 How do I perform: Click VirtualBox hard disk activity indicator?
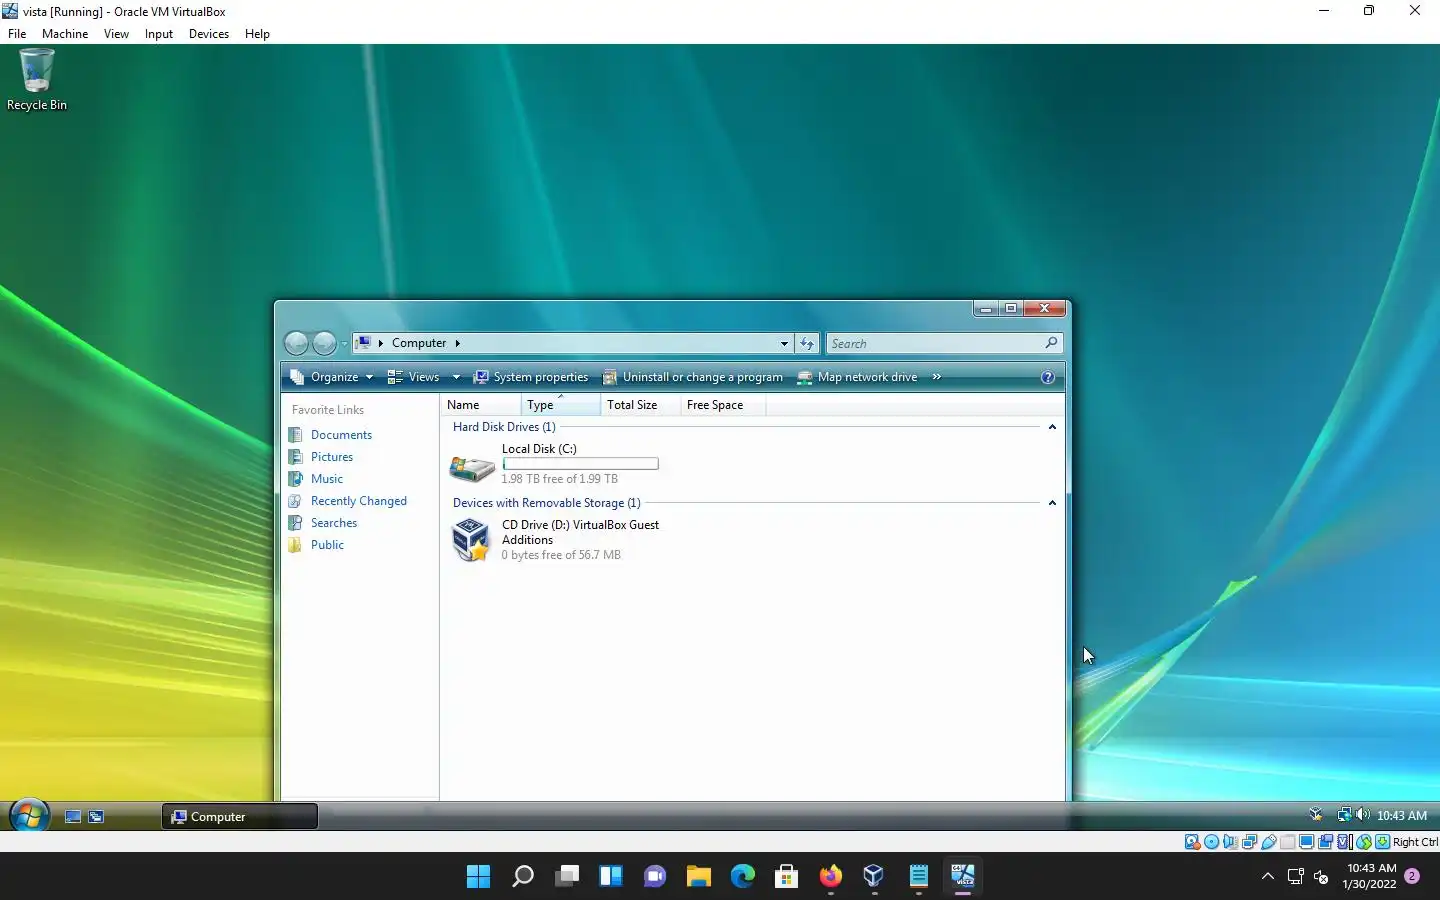tap(1192, 842)
